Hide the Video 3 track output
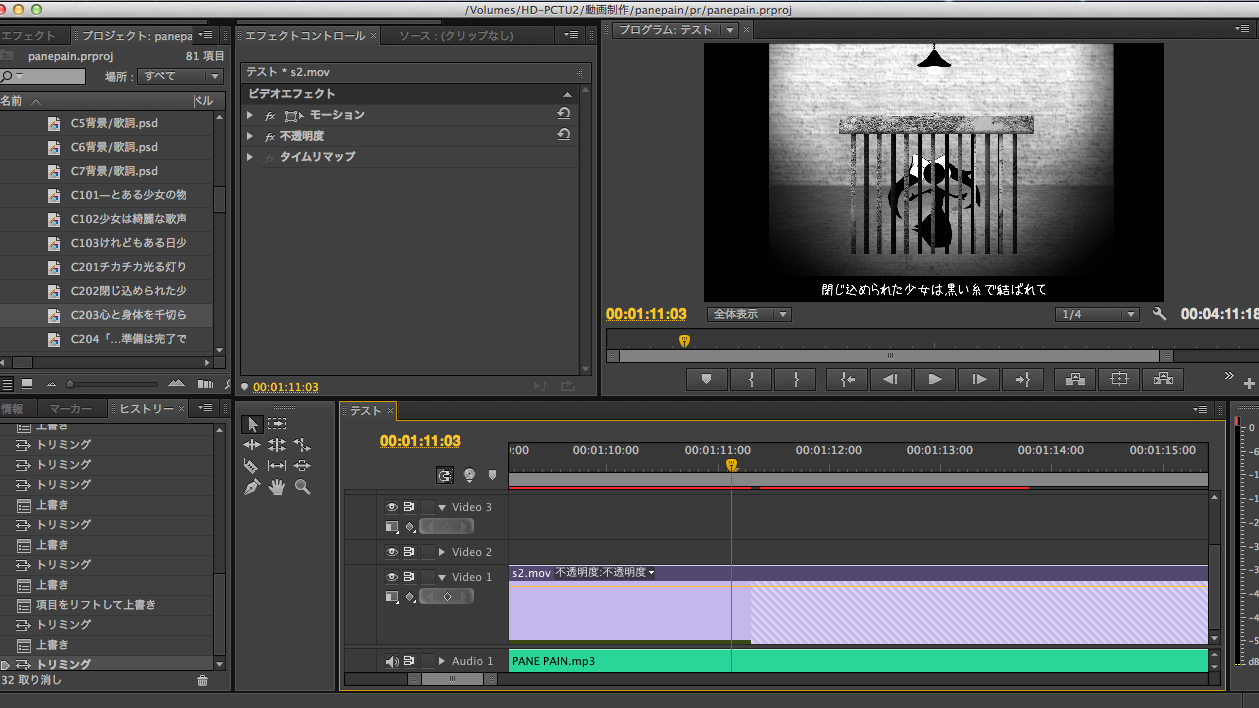1259x708 pixels. pyautogui.click(x=392, y=507)
